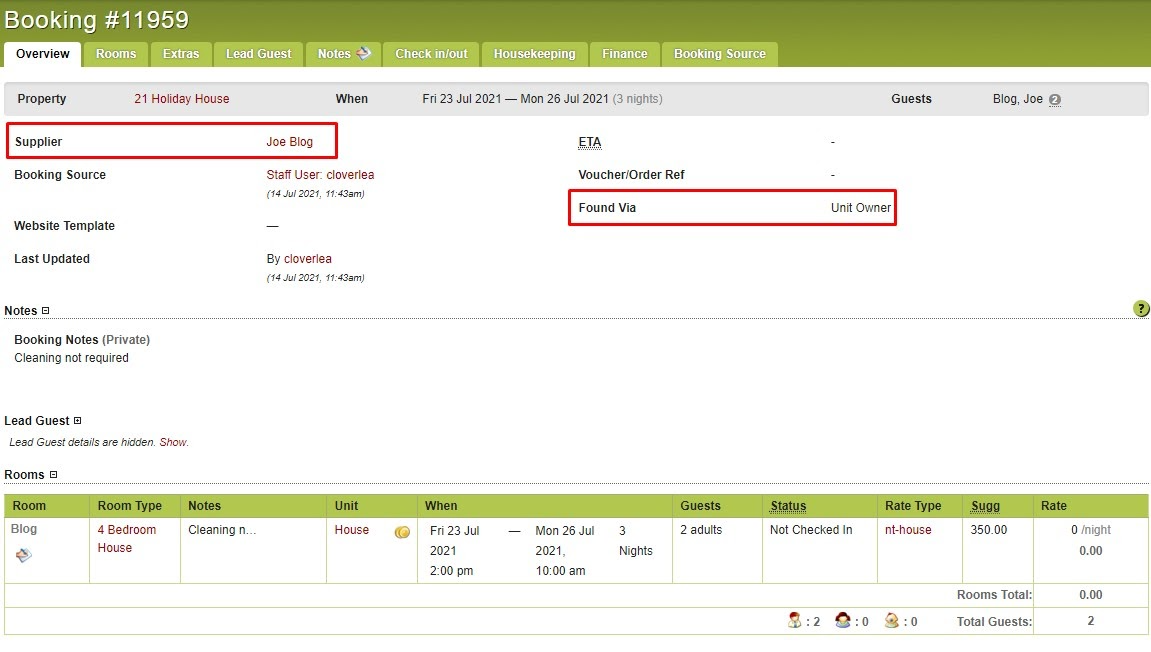Click guest count icon next to Blog, Joe

(1055, 100)
